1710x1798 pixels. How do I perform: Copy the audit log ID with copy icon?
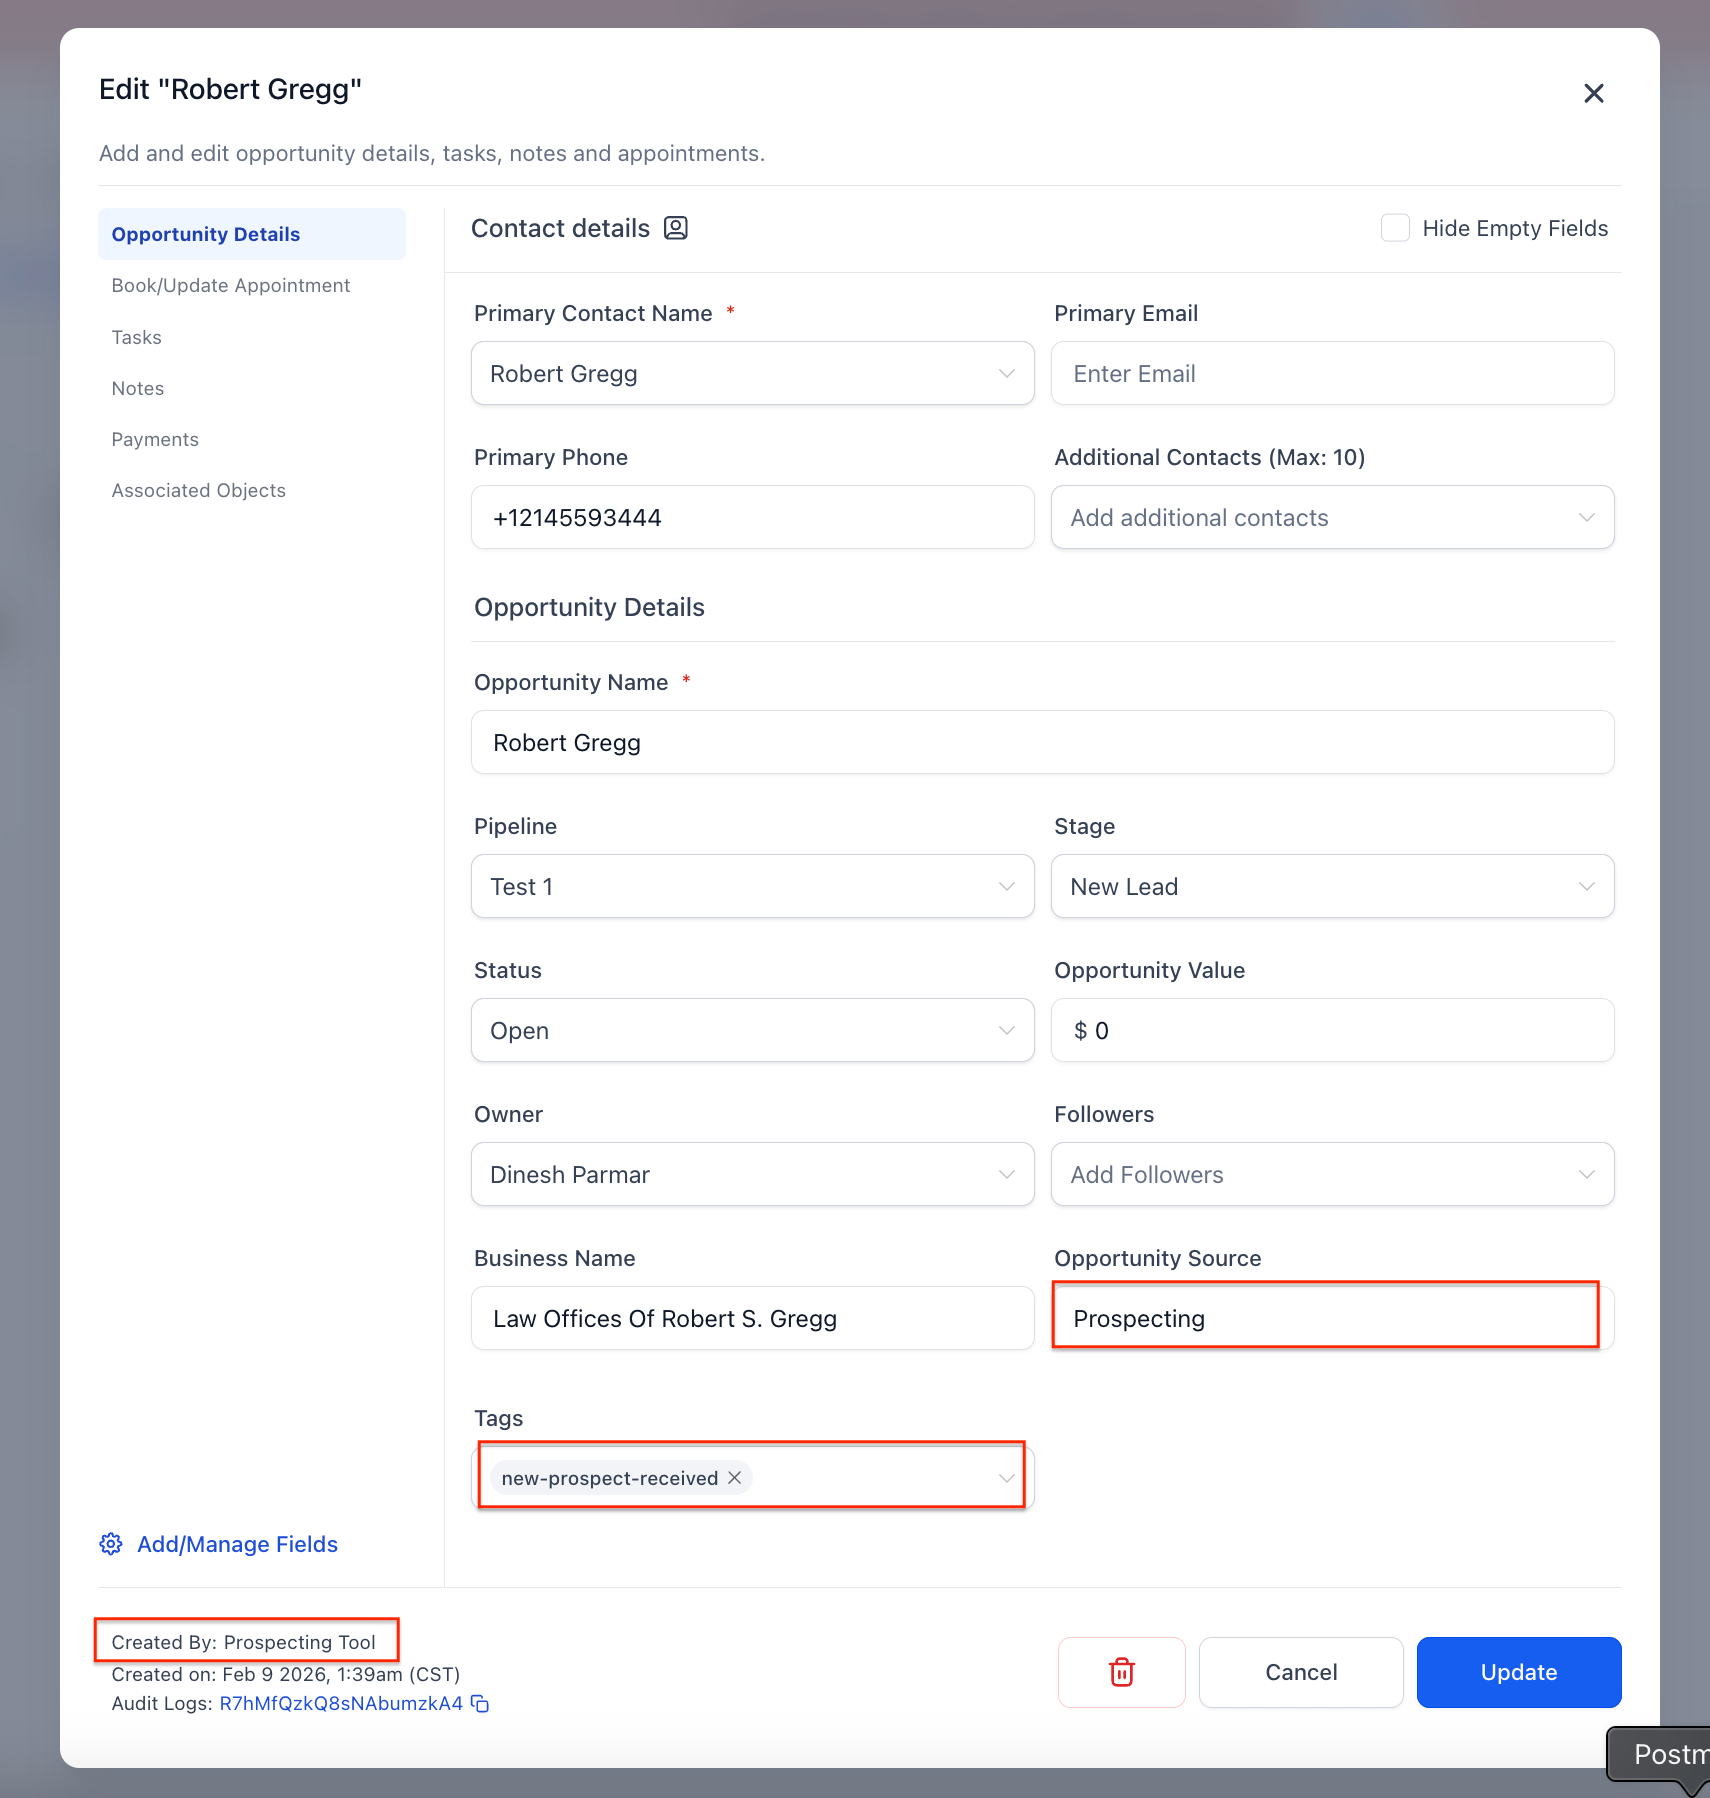(x=481, y=1704)
